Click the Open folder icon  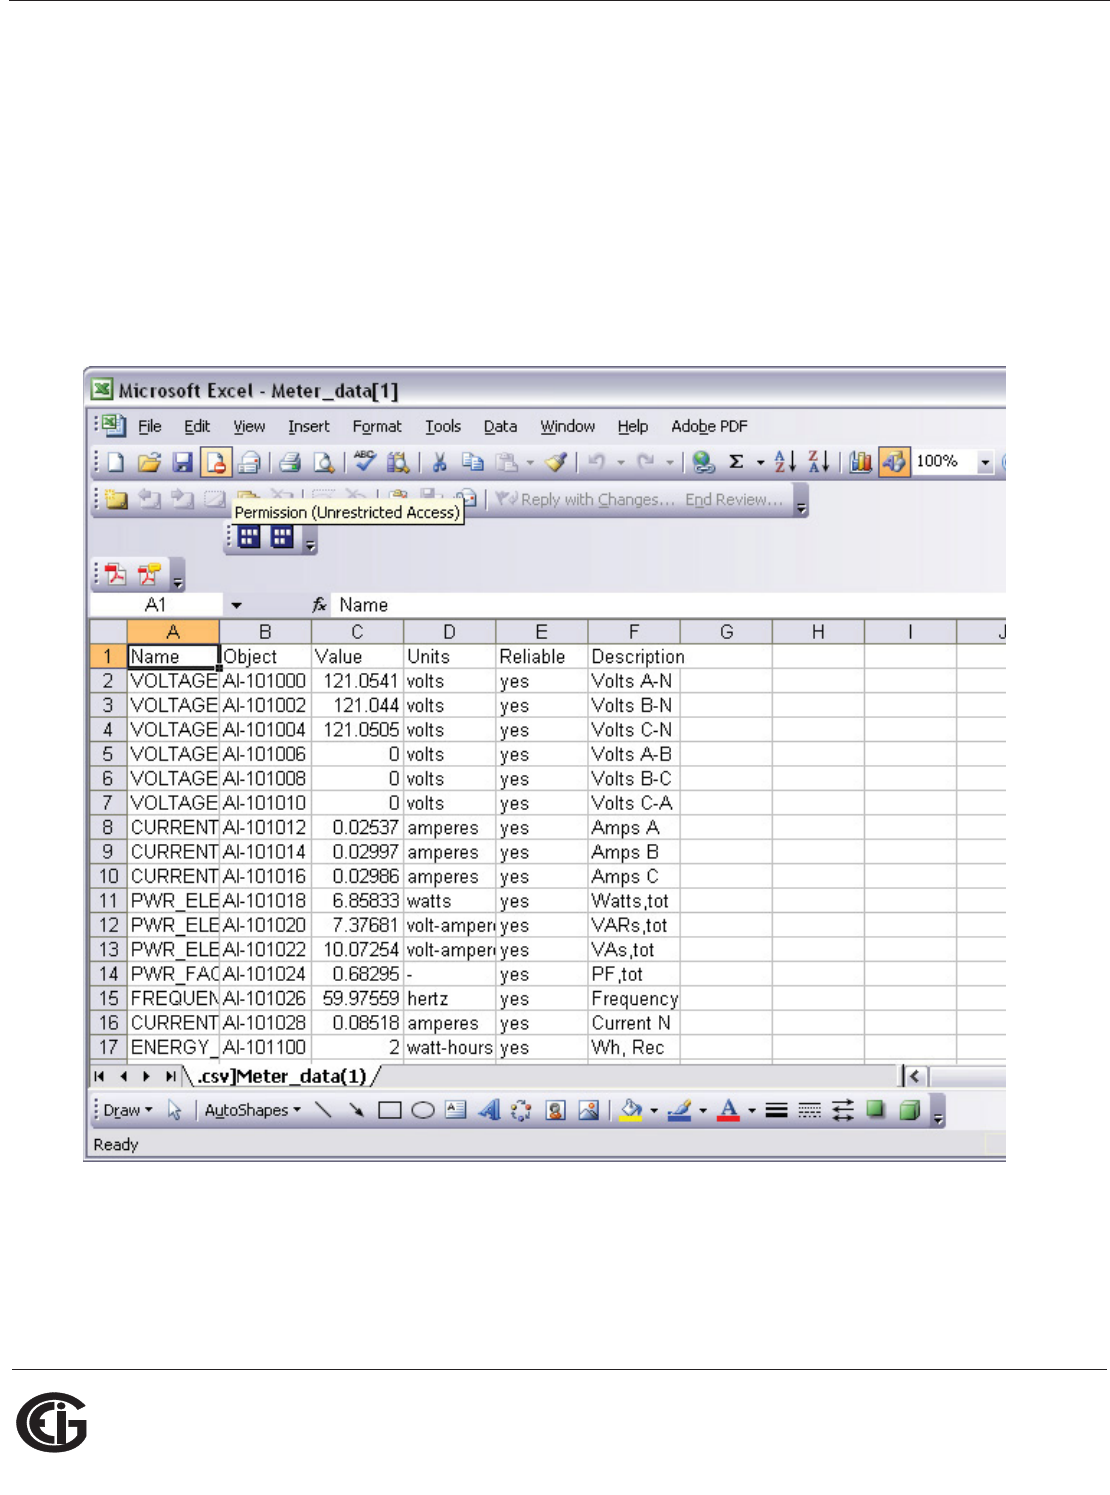click(x=149, y=462)
